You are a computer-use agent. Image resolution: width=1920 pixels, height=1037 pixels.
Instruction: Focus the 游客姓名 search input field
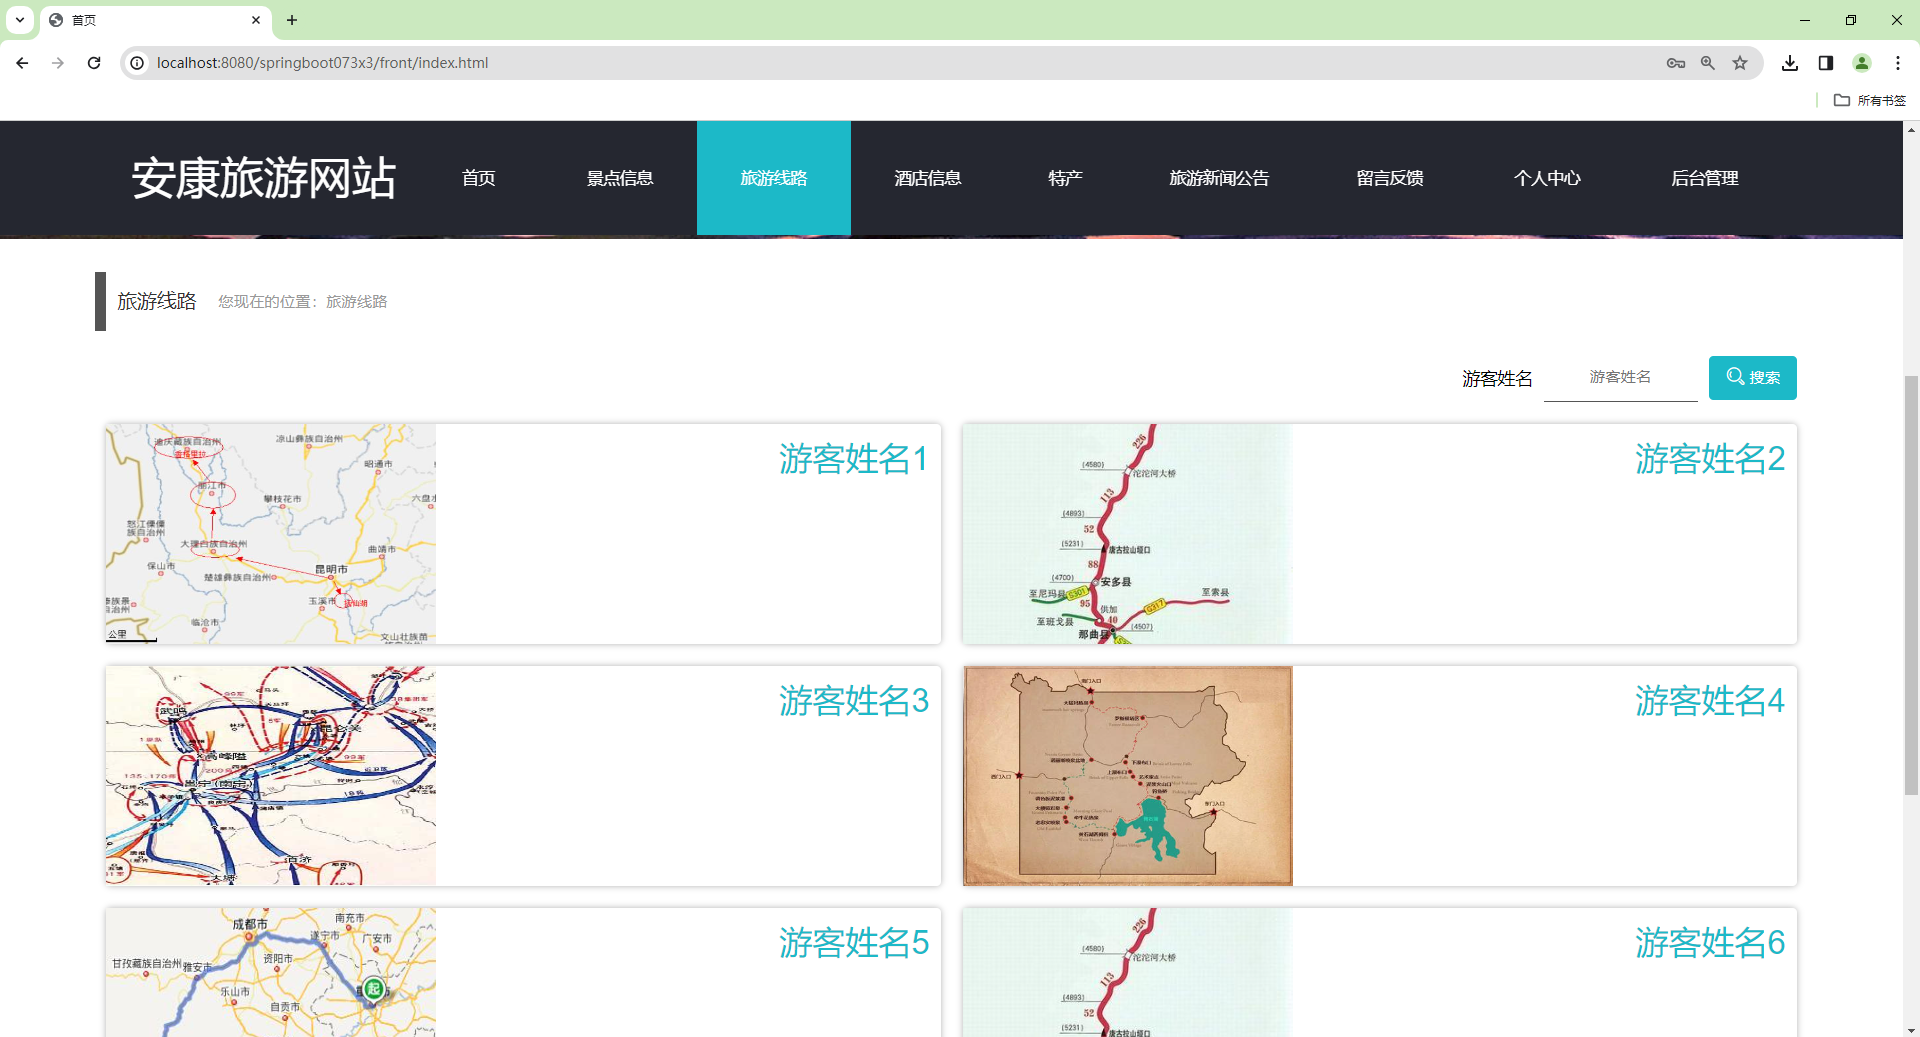[x=1621, y=378]
